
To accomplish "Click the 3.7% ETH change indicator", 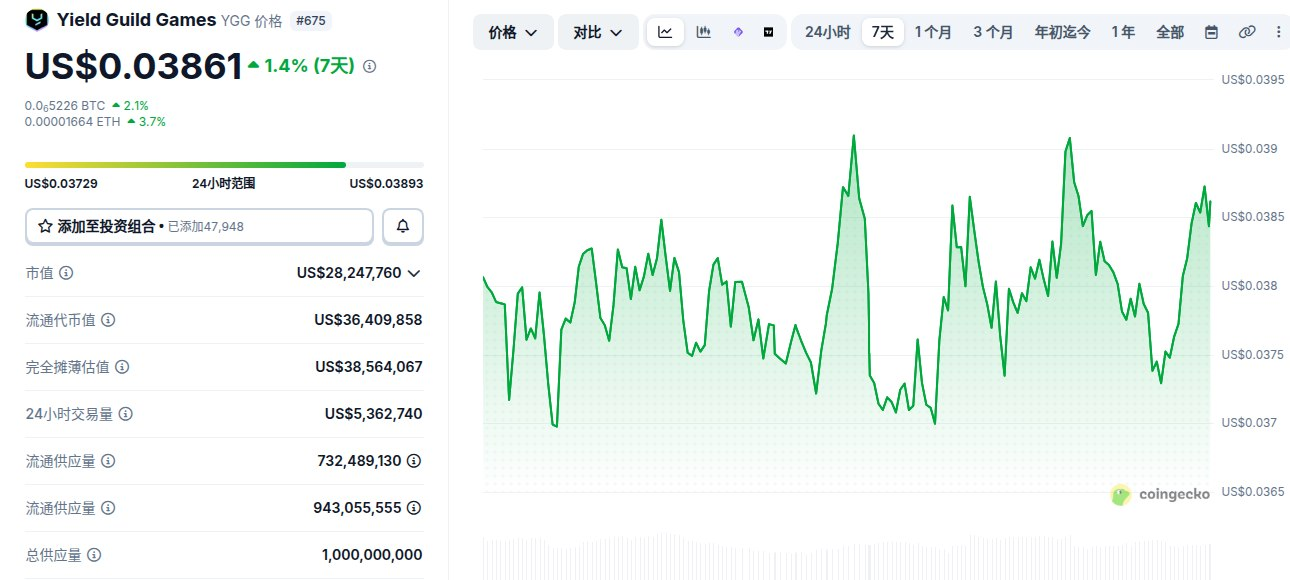I will coord(146,121).
